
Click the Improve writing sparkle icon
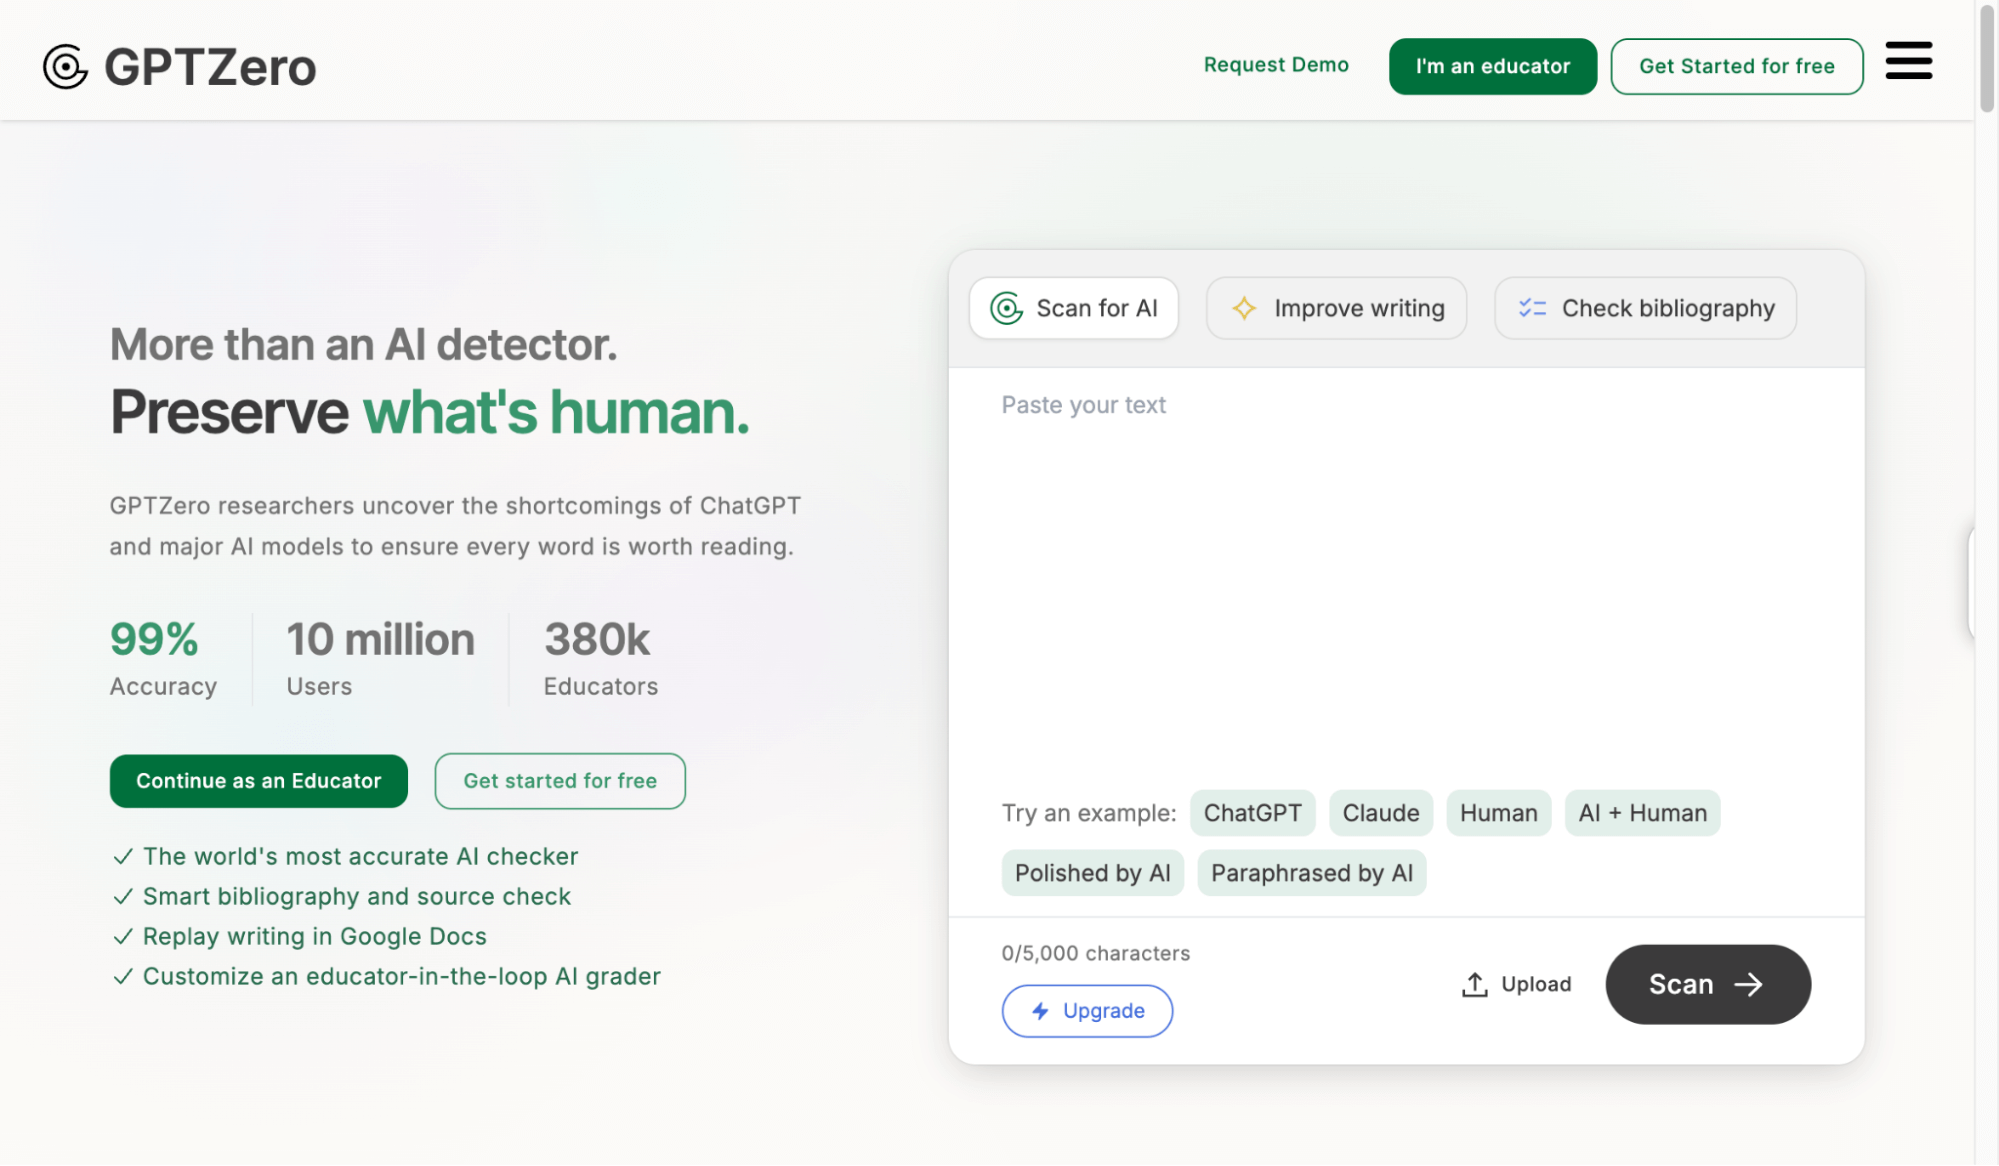click(x=1244, y=308)
